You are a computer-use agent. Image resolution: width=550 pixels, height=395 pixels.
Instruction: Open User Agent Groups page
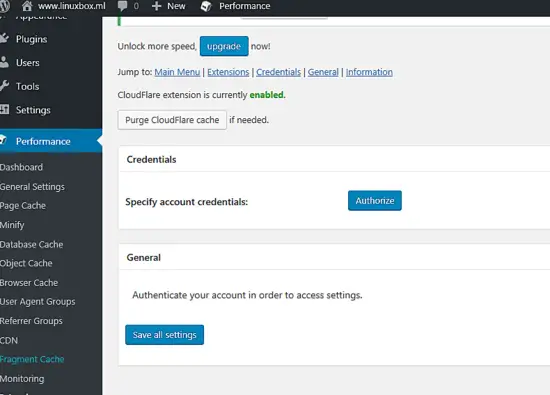point(38,302)
